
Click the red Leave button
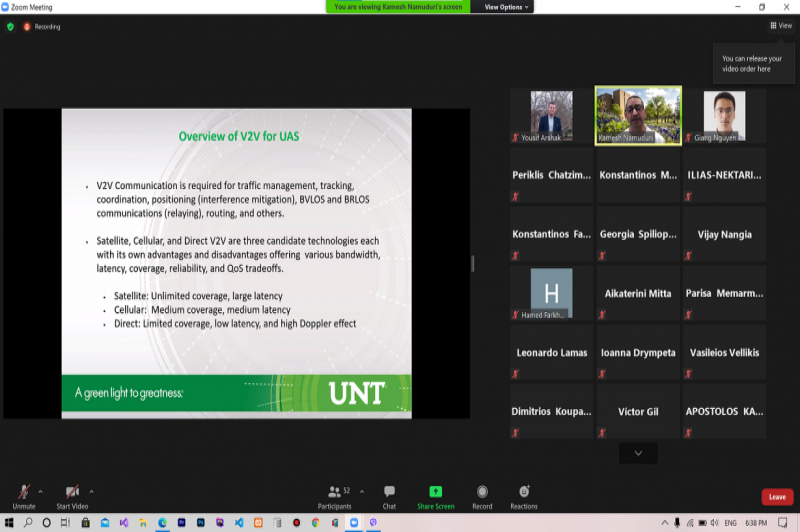pos(776,497)
